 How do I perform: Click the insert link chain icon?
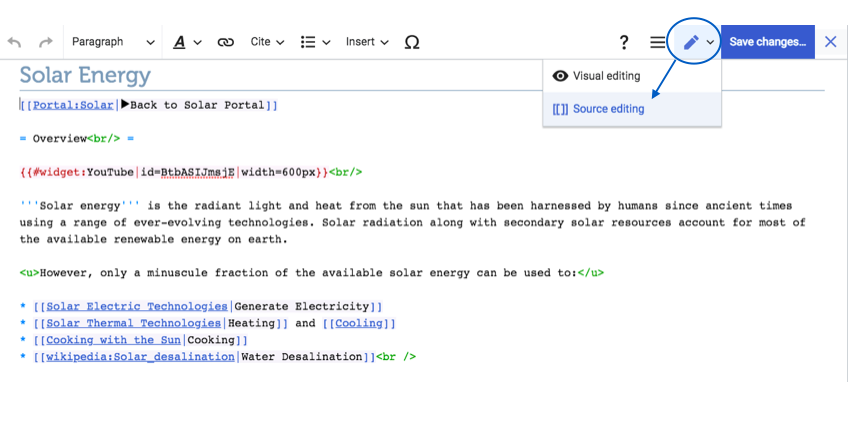point(226,42)
